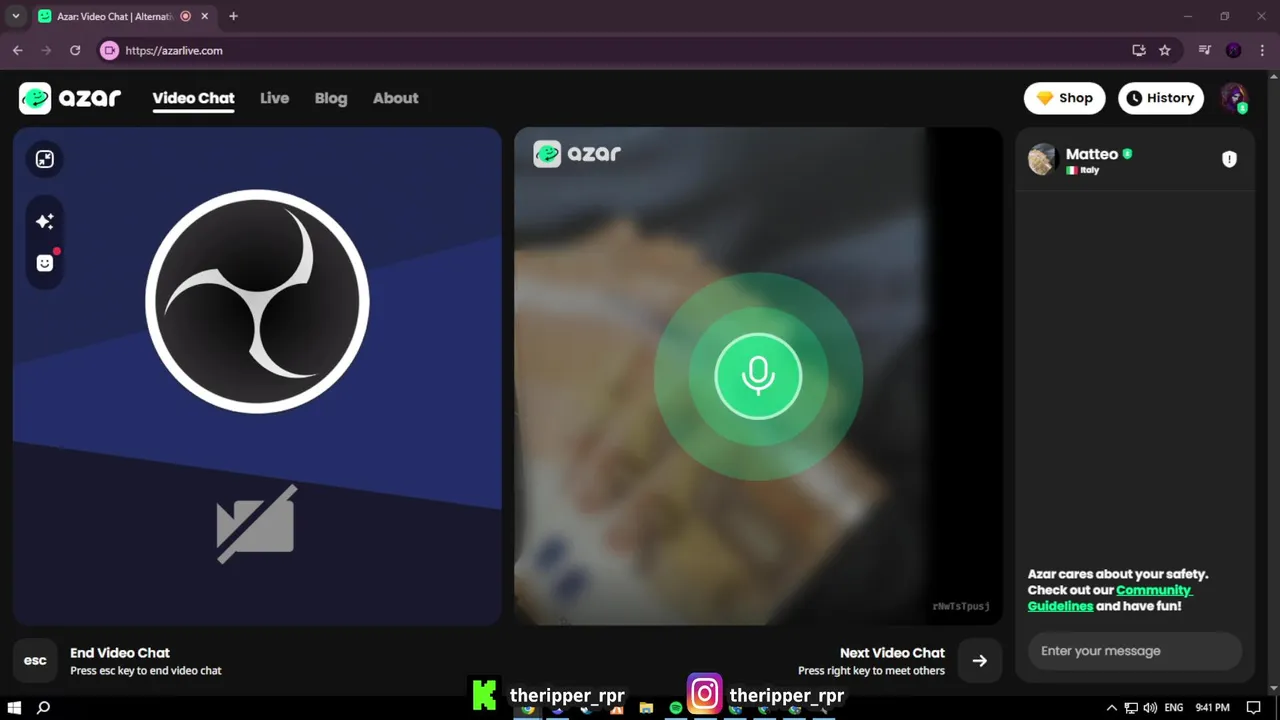Click Matteo's profile picture
The width and height of the screenshot is (1280, 720).
point(1043,159)
